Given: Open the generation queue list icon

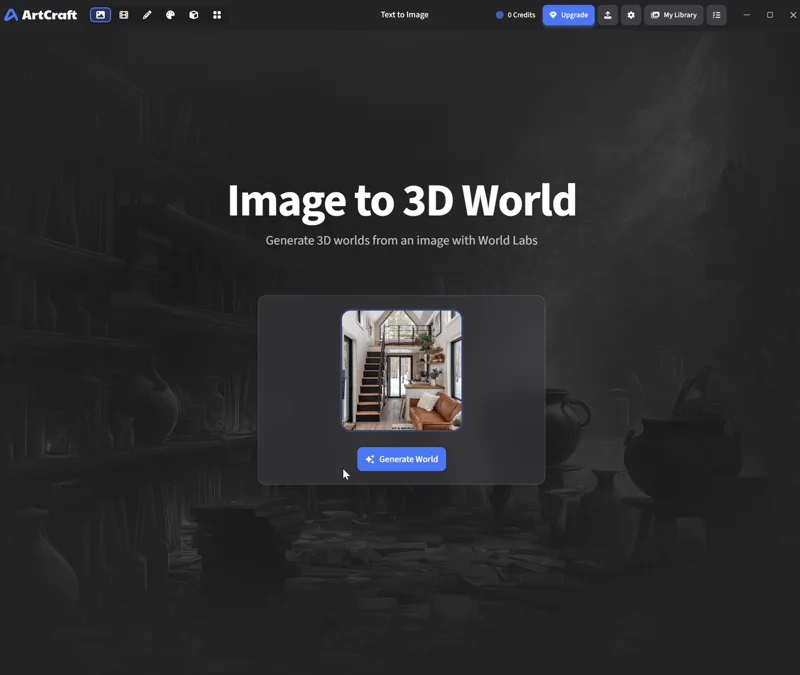Looking at the screenshot, I should [717, 15].
